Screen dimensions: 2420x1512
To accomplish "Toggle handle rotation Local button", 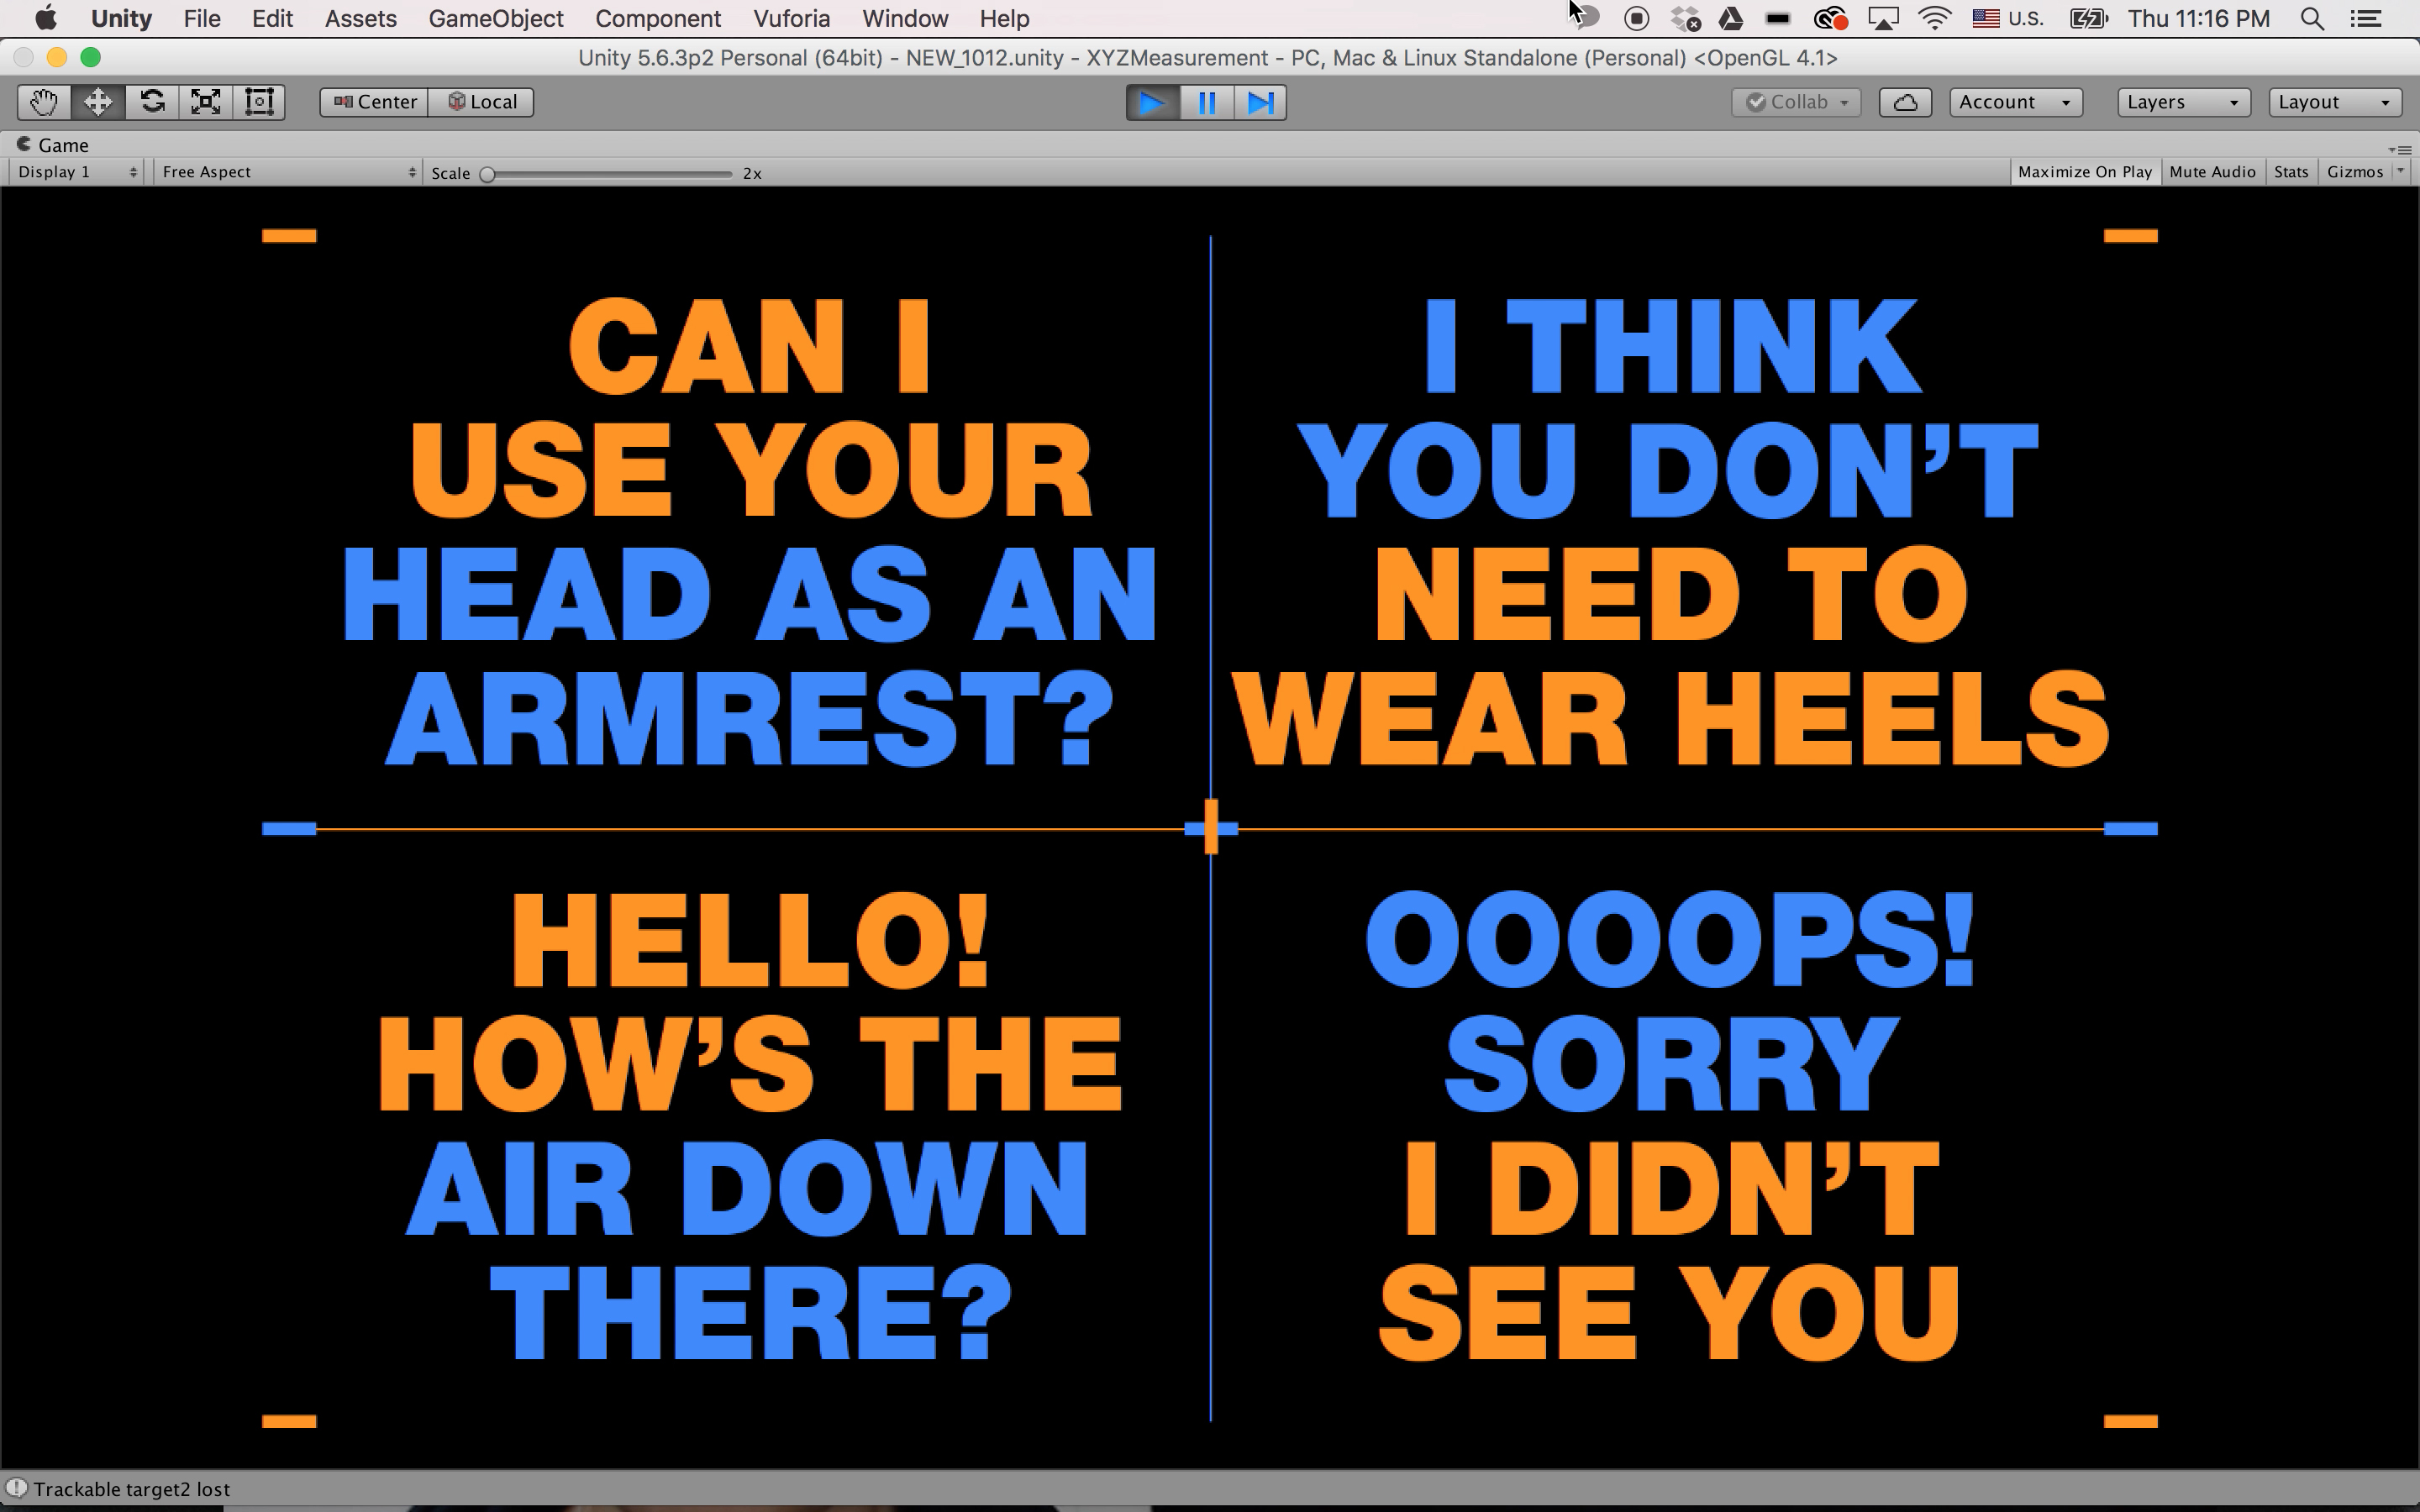I will click(481, 102).
